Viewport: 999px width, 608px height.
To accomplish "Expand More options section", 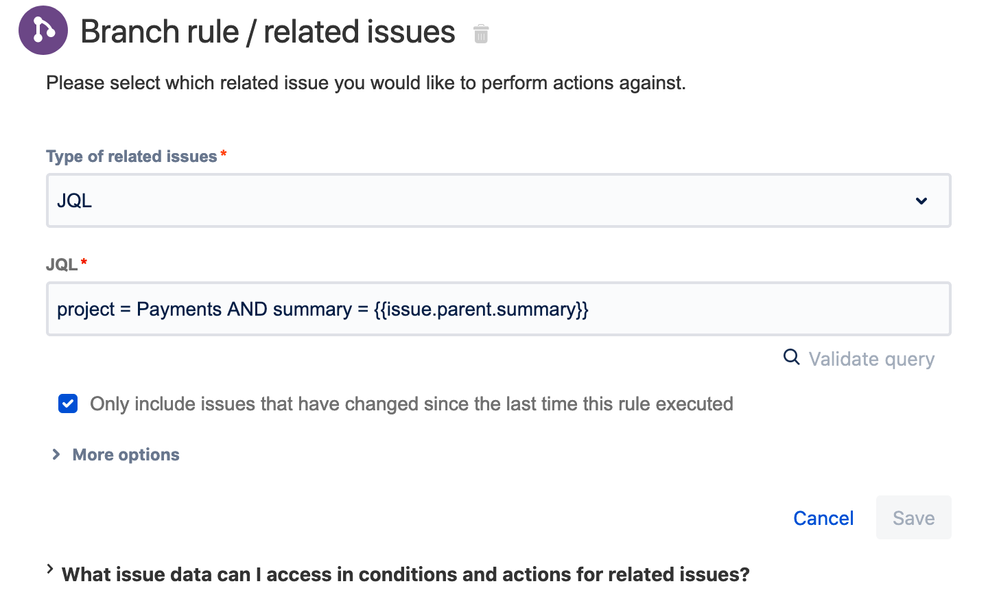I will 125,455.
